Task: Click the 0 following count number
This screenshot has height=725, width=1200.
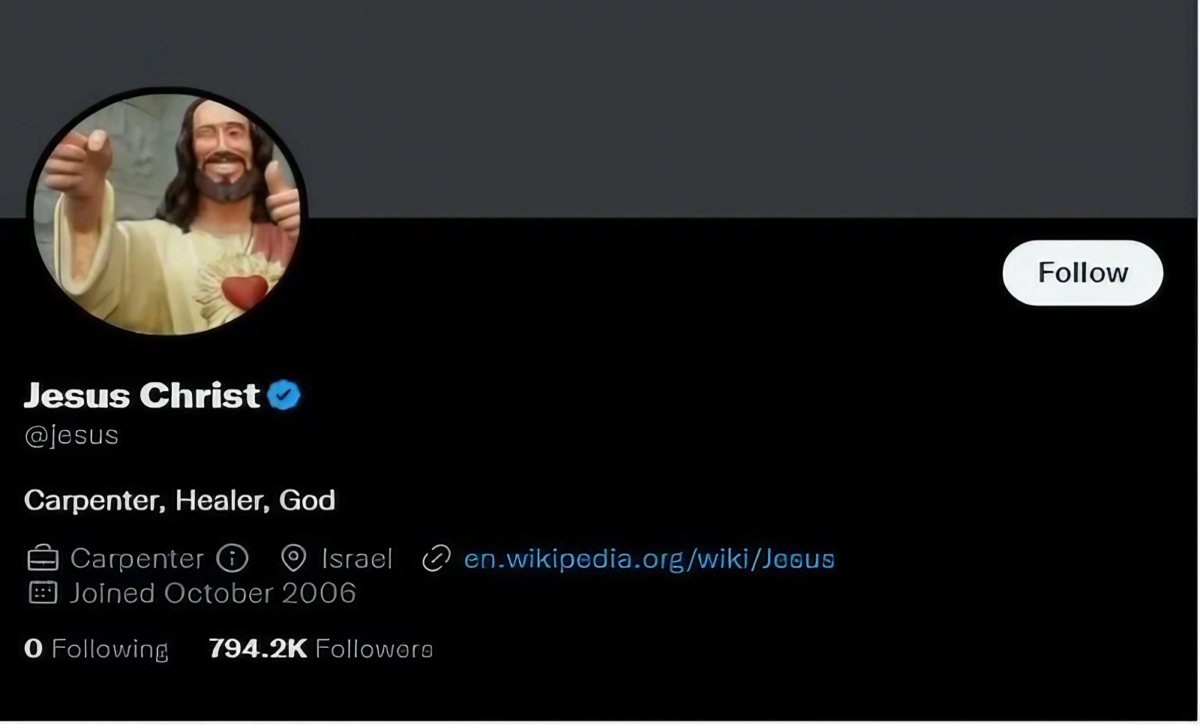Action: coord(33,649)
